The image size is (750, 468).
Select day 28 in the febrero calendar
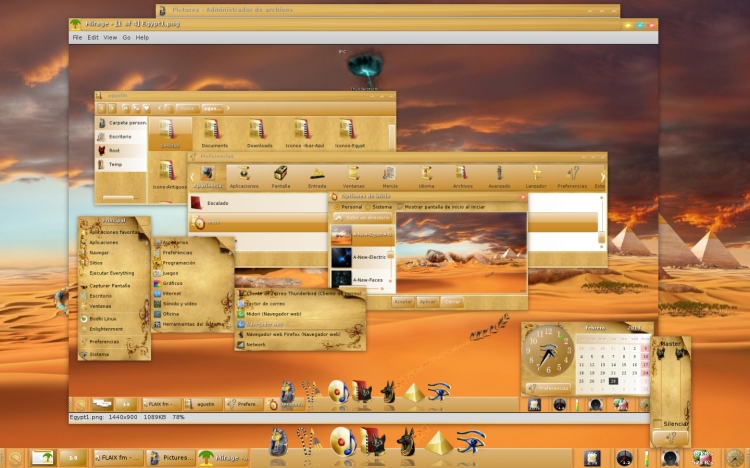point(613,381)
